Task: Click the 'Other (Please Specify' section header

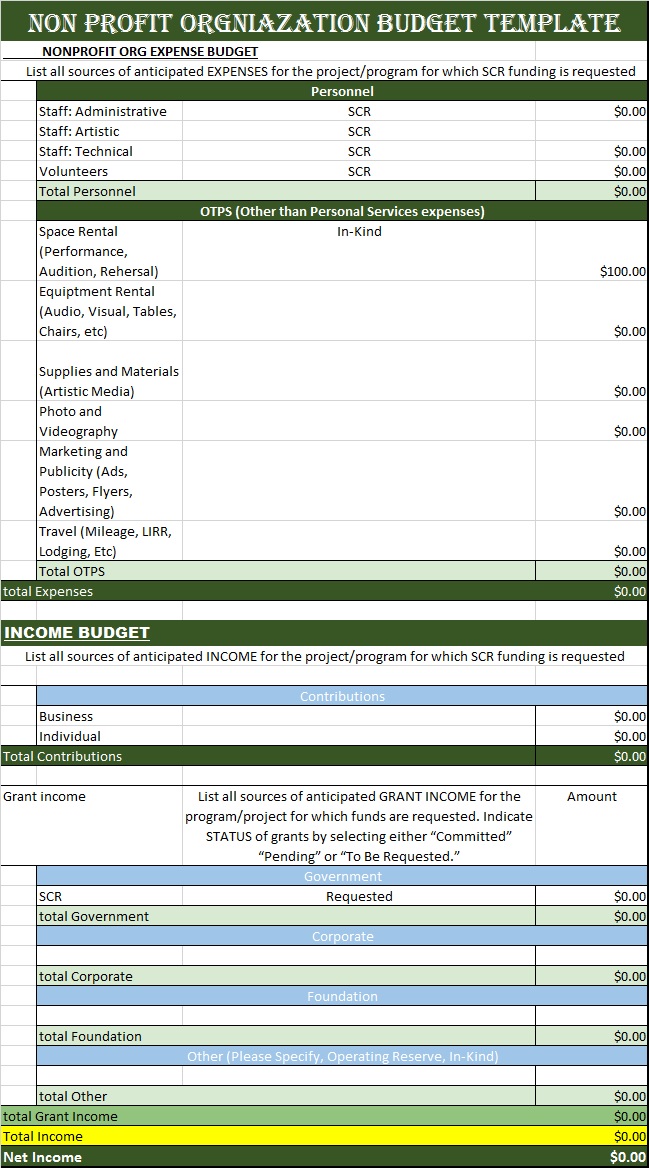Action: [x=342, y=1056]
